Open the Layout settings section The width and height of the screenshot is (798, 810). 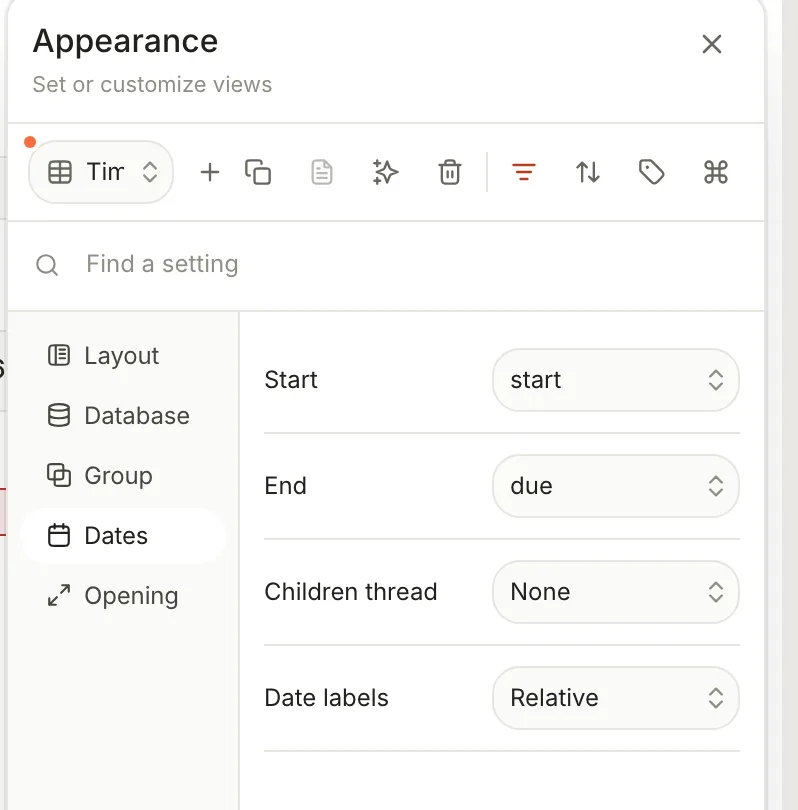click(x=123, y=355)
